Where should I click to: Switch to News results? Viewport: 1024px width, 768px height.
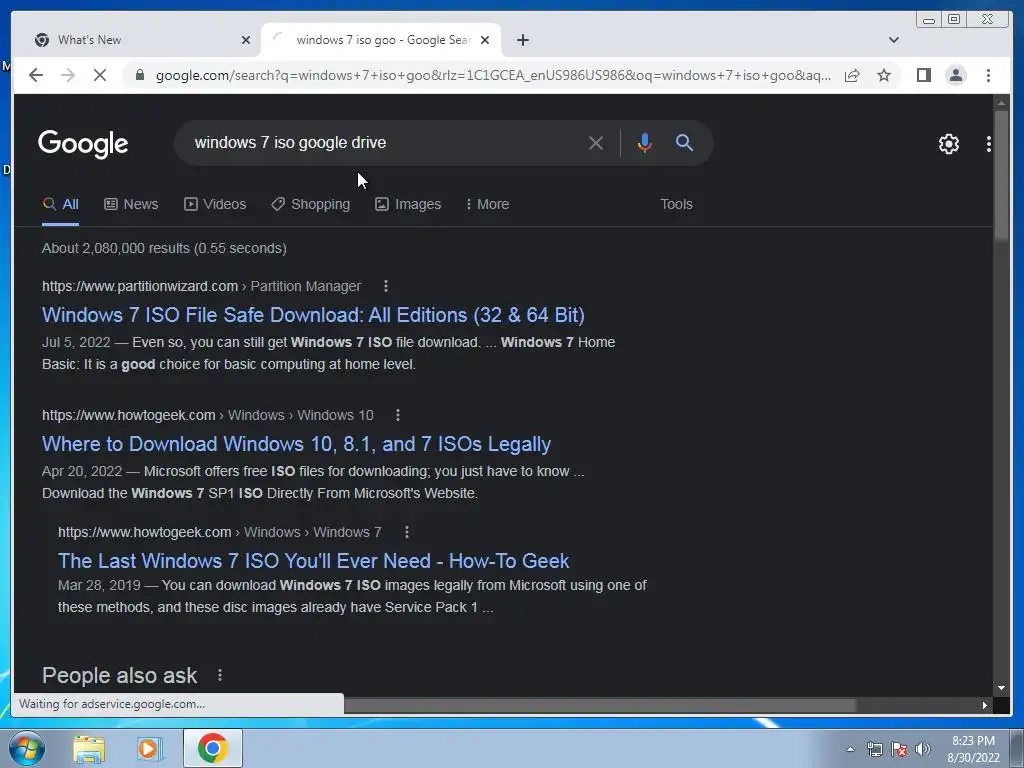click(131, 204)
